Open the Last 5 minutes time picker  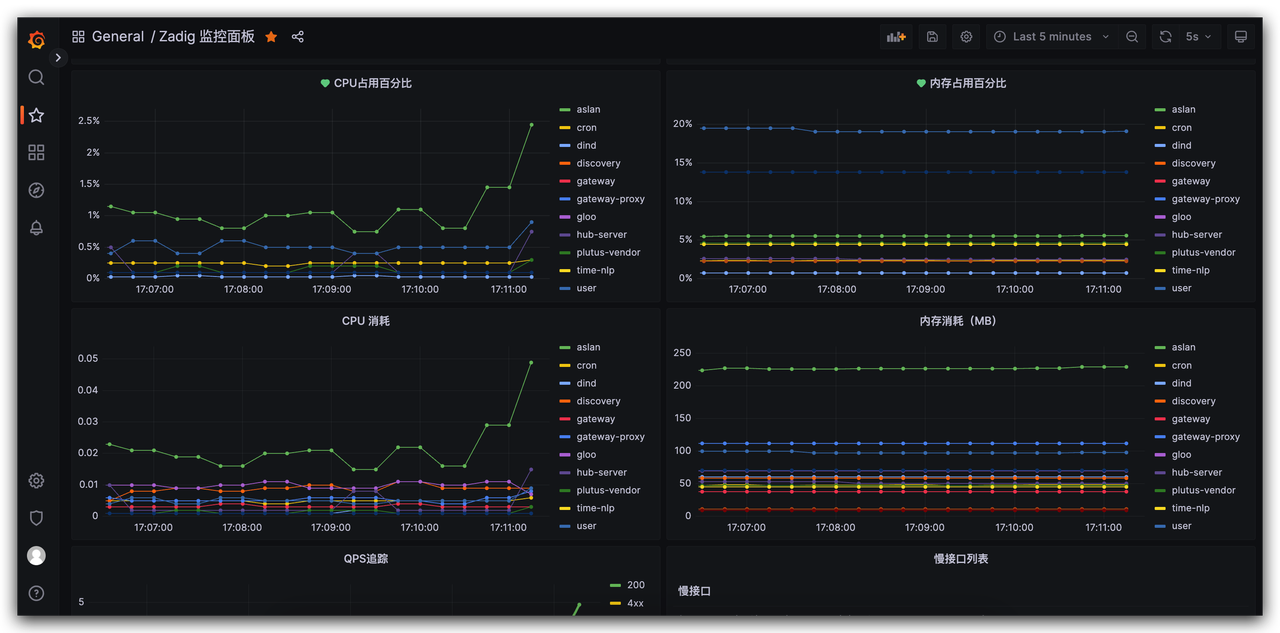coord(1051,37)
